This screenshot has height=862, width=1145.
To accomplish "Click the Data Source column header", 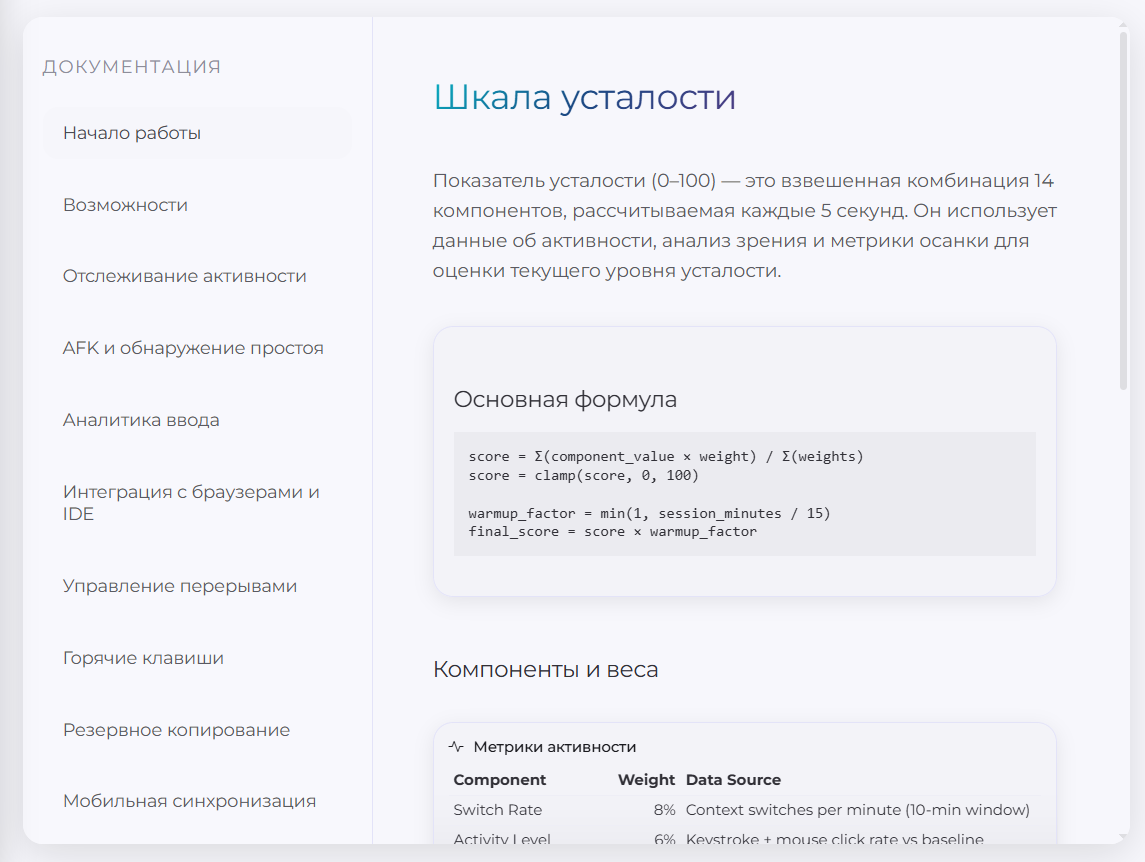I will tap(733, 779).
